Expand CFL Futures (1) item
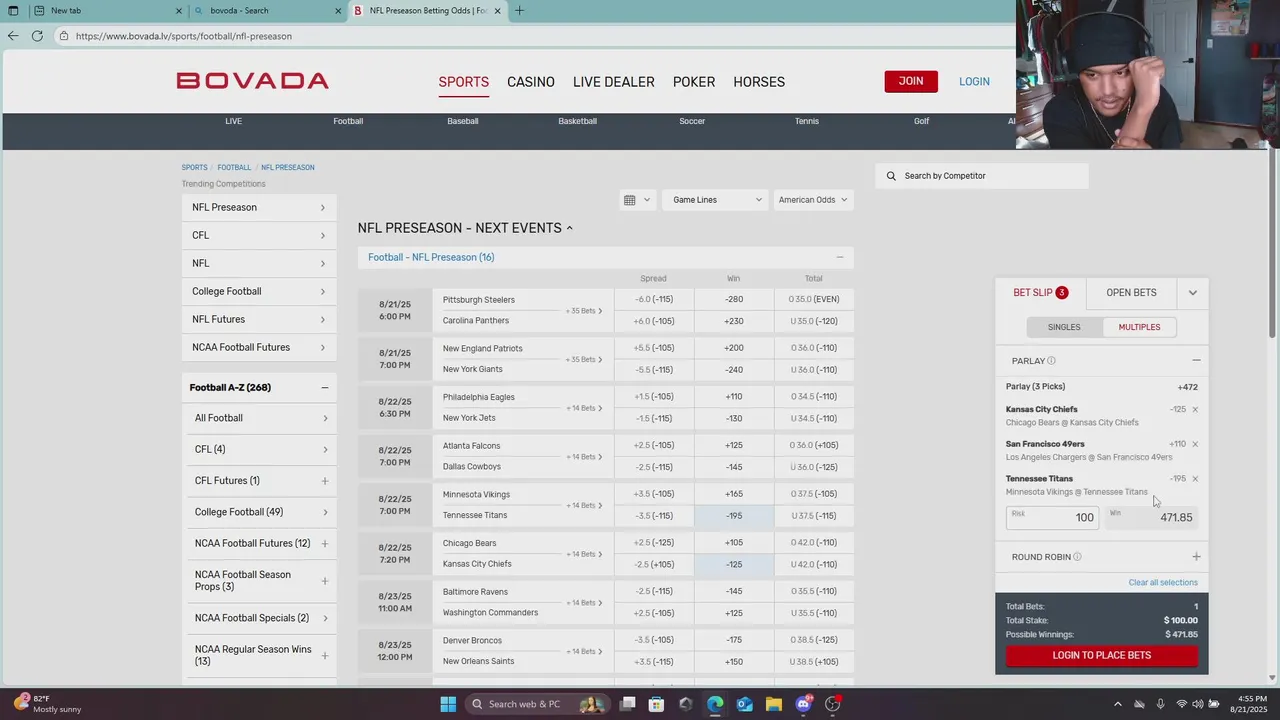This screenshot has width=1280, height=720. [x=325, y=481]
